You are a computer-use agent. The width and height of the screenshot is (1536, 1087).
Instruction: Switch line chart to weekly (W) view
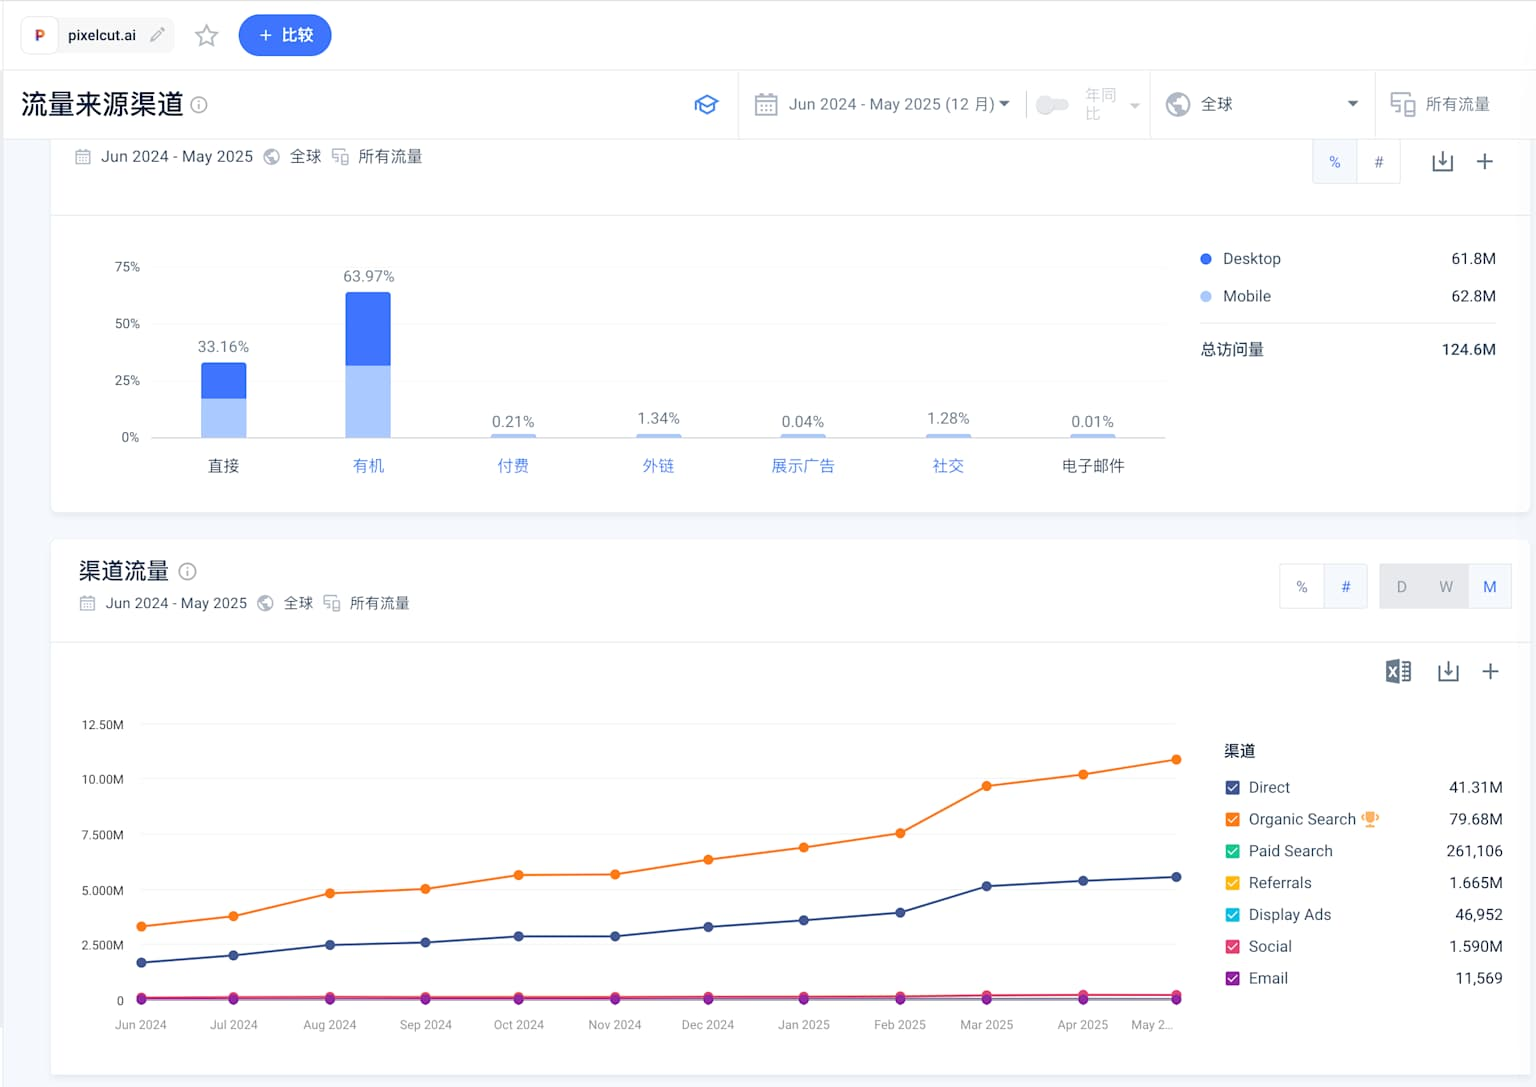coord(1445,587)
